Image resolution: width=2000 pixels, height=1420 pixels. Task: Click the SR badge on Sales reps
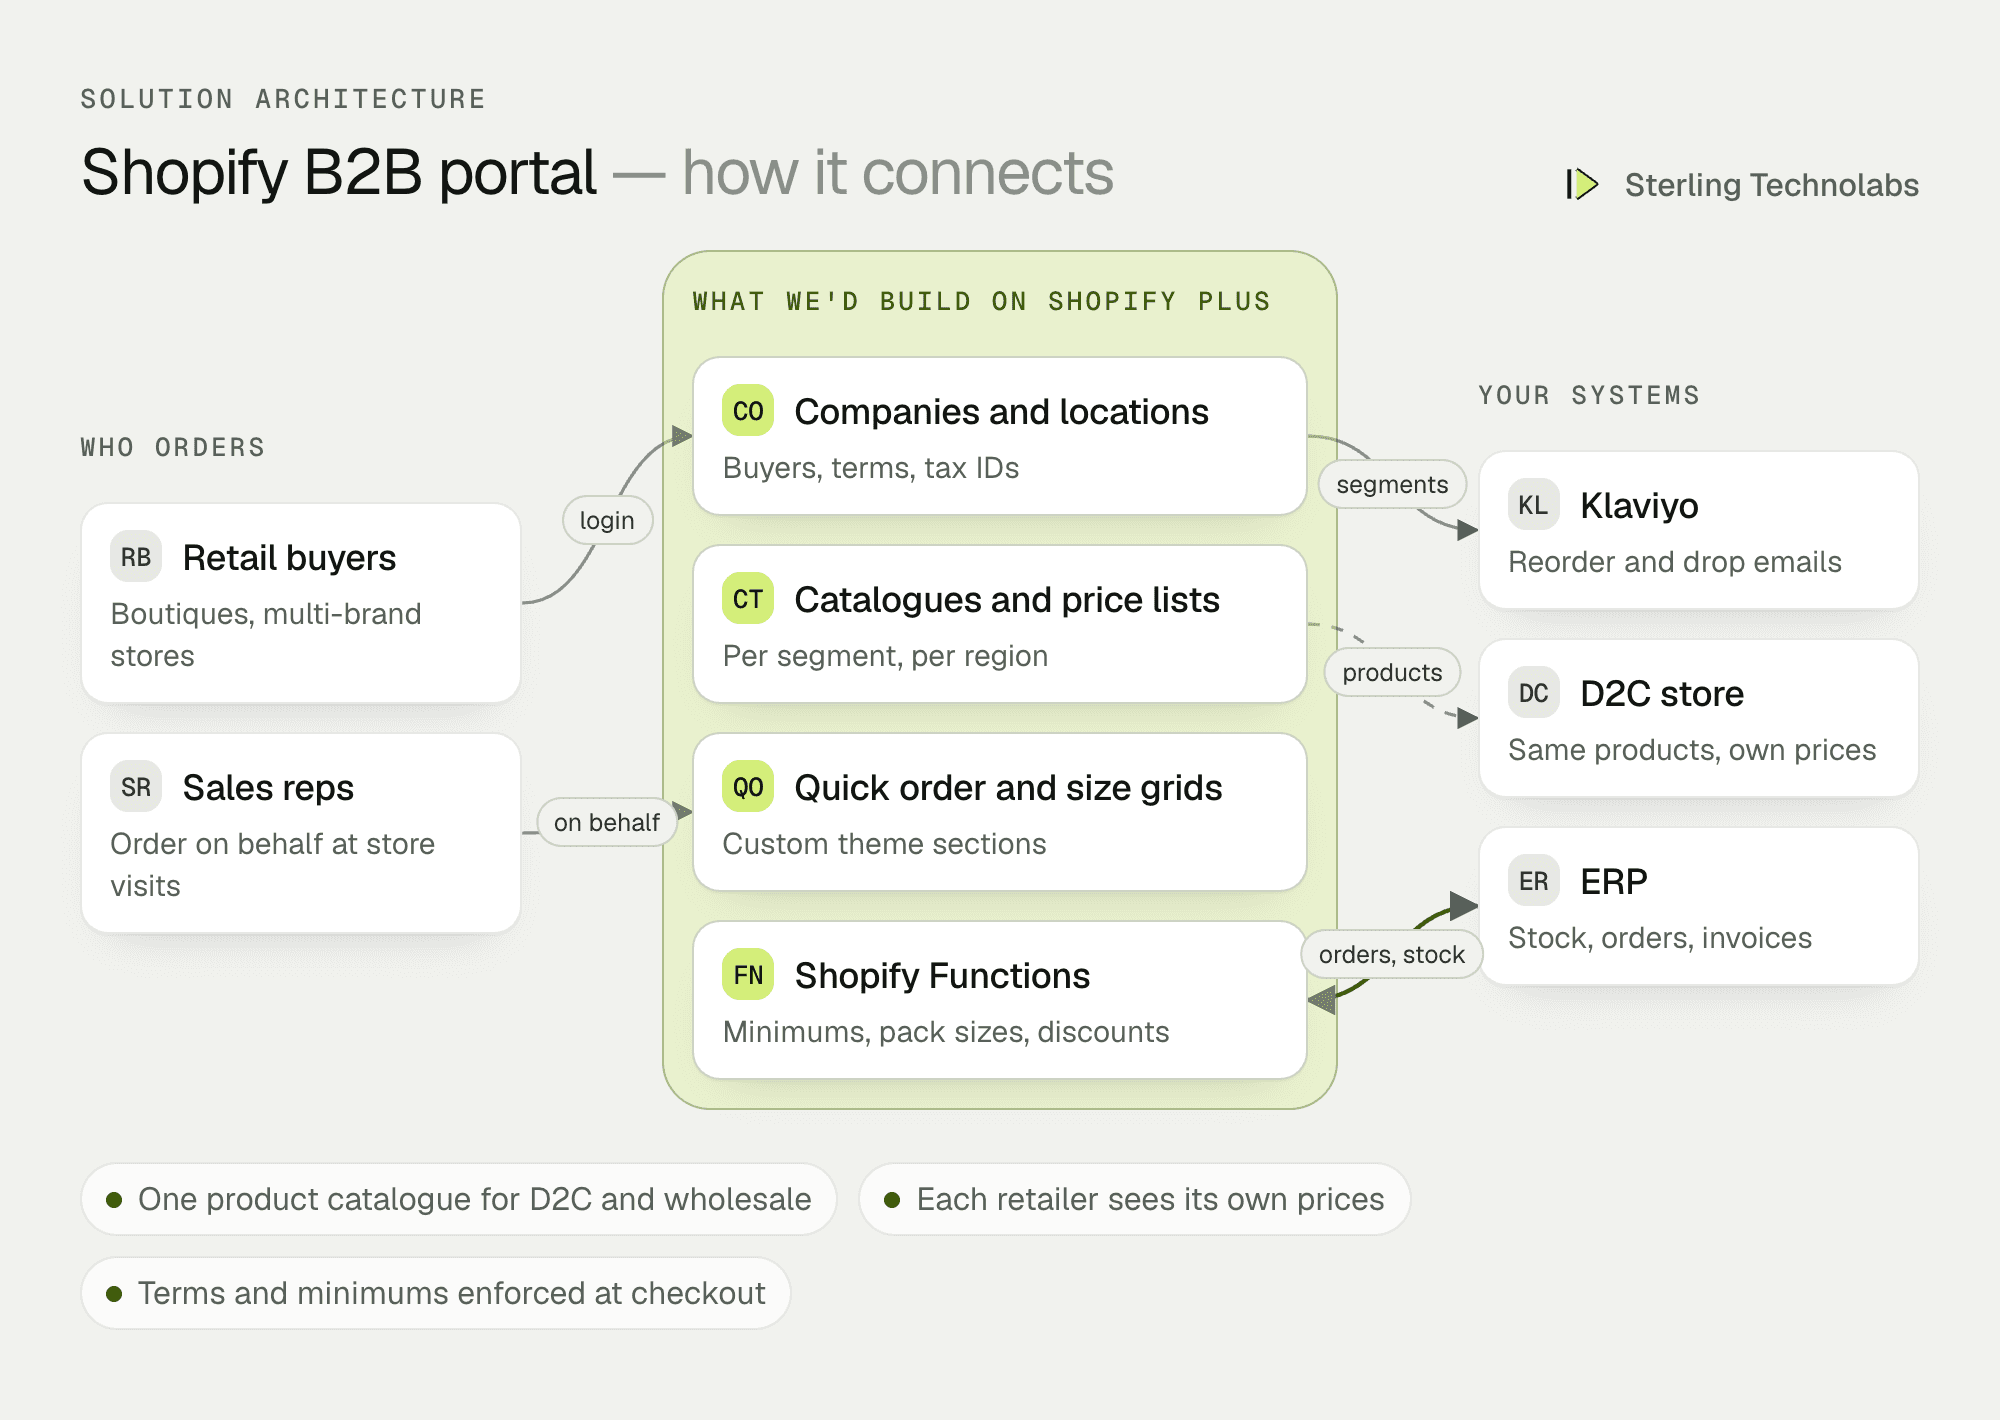(136, 786)
